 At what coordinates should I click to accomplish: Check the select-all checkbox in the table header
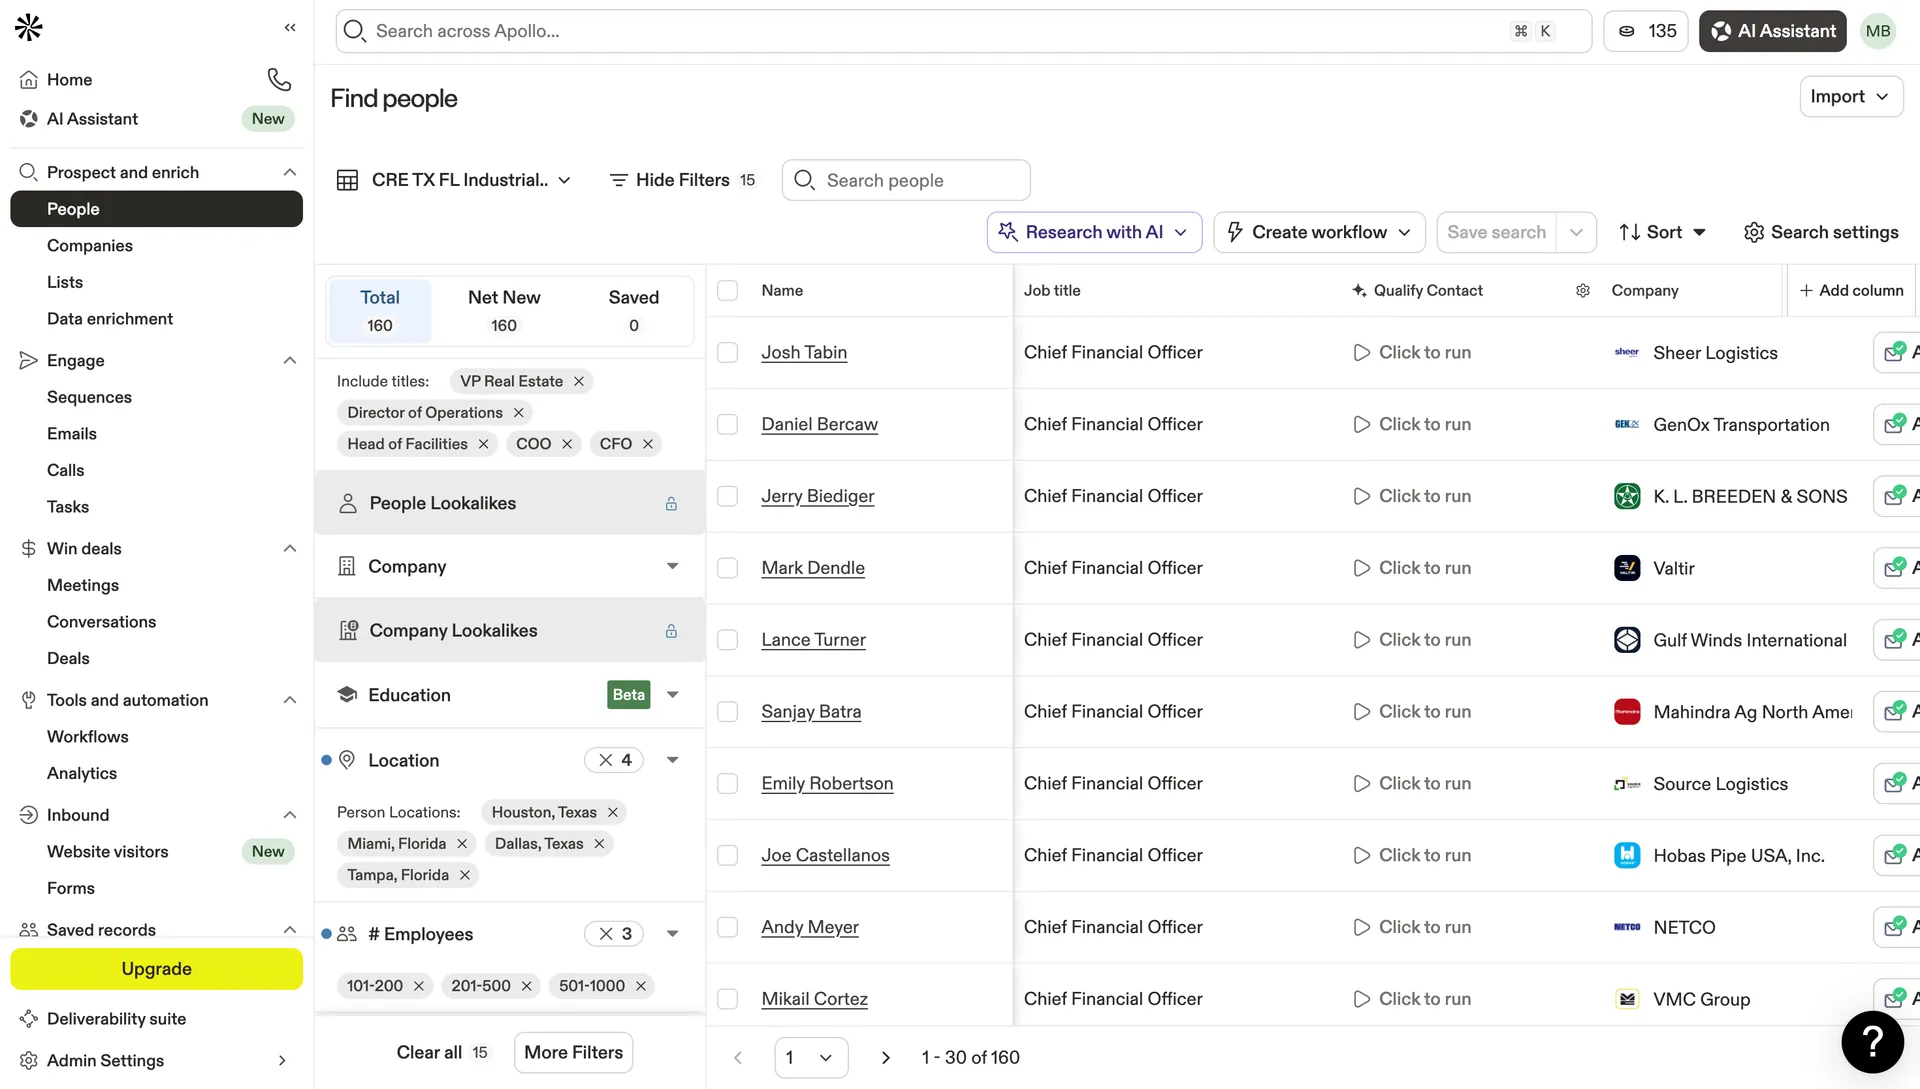coord(727,290)
